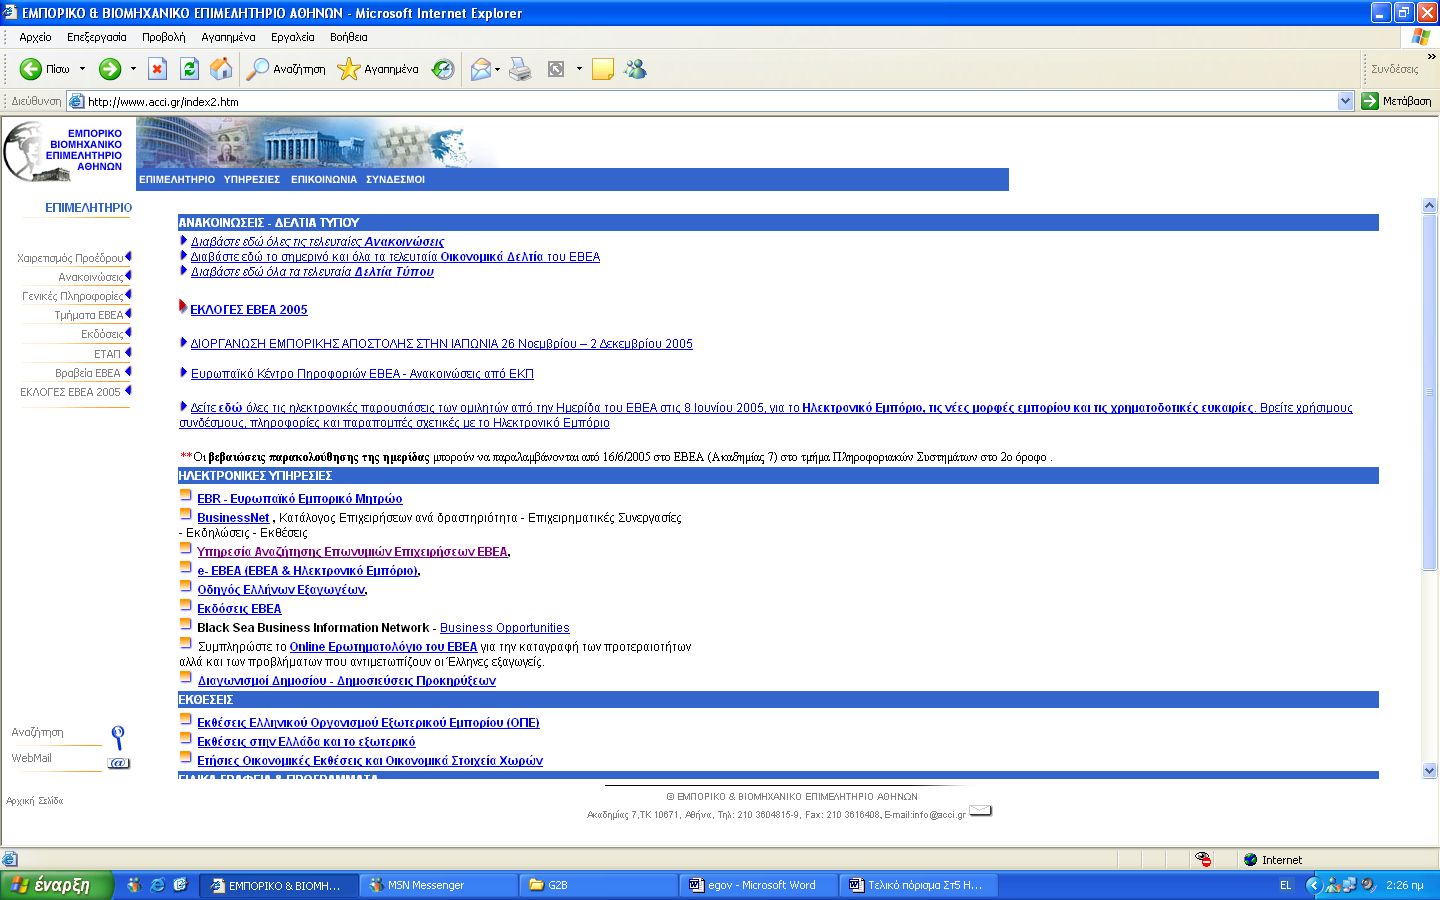Click the Mail envelope toolbar icon
The height and width of the screenshot is (900, 1440).
tap(481, 69)
